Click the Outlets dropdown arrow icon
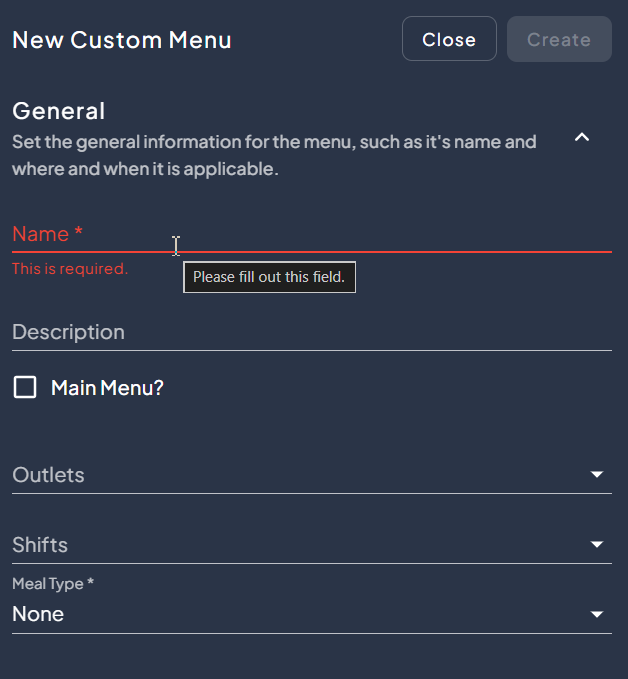 point(597,474)
